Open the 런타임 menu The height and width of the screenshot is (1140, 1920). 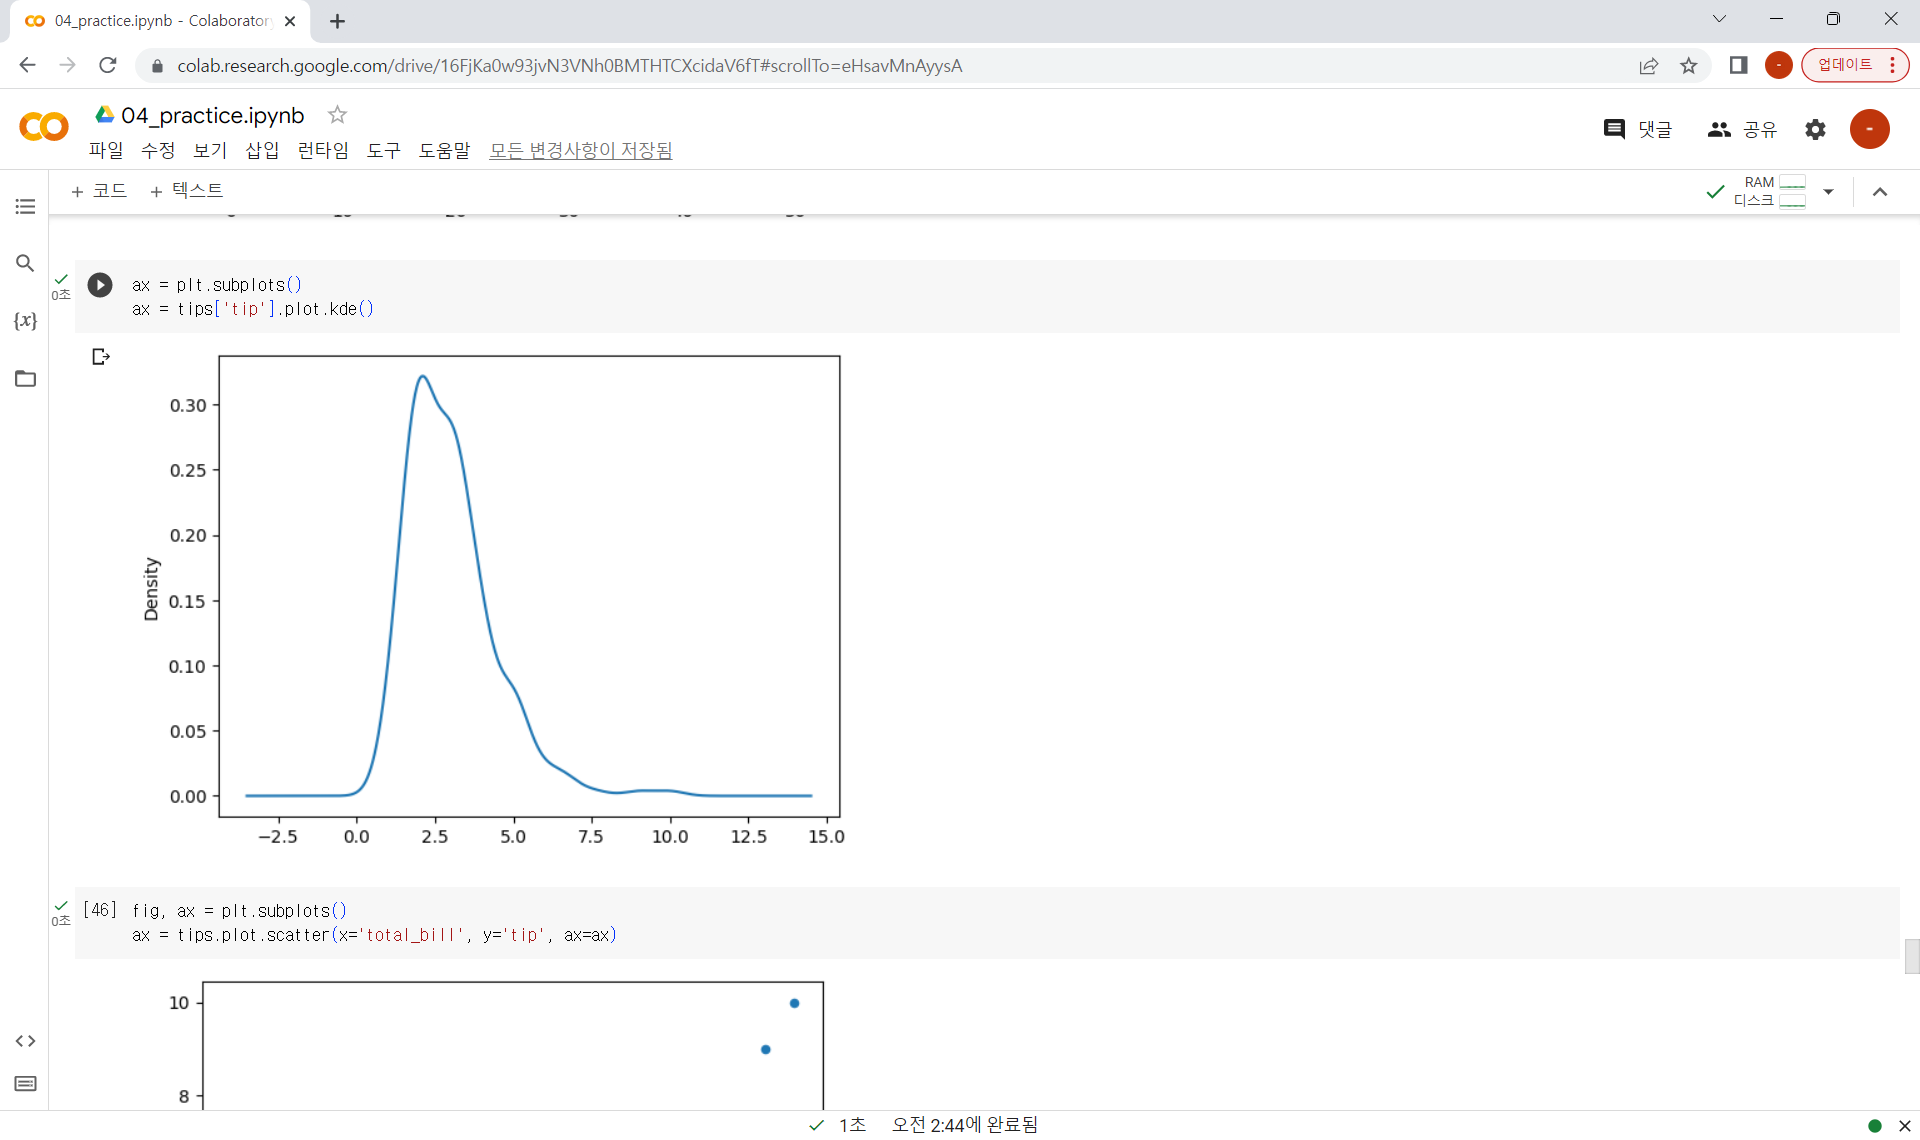point(322,150)
